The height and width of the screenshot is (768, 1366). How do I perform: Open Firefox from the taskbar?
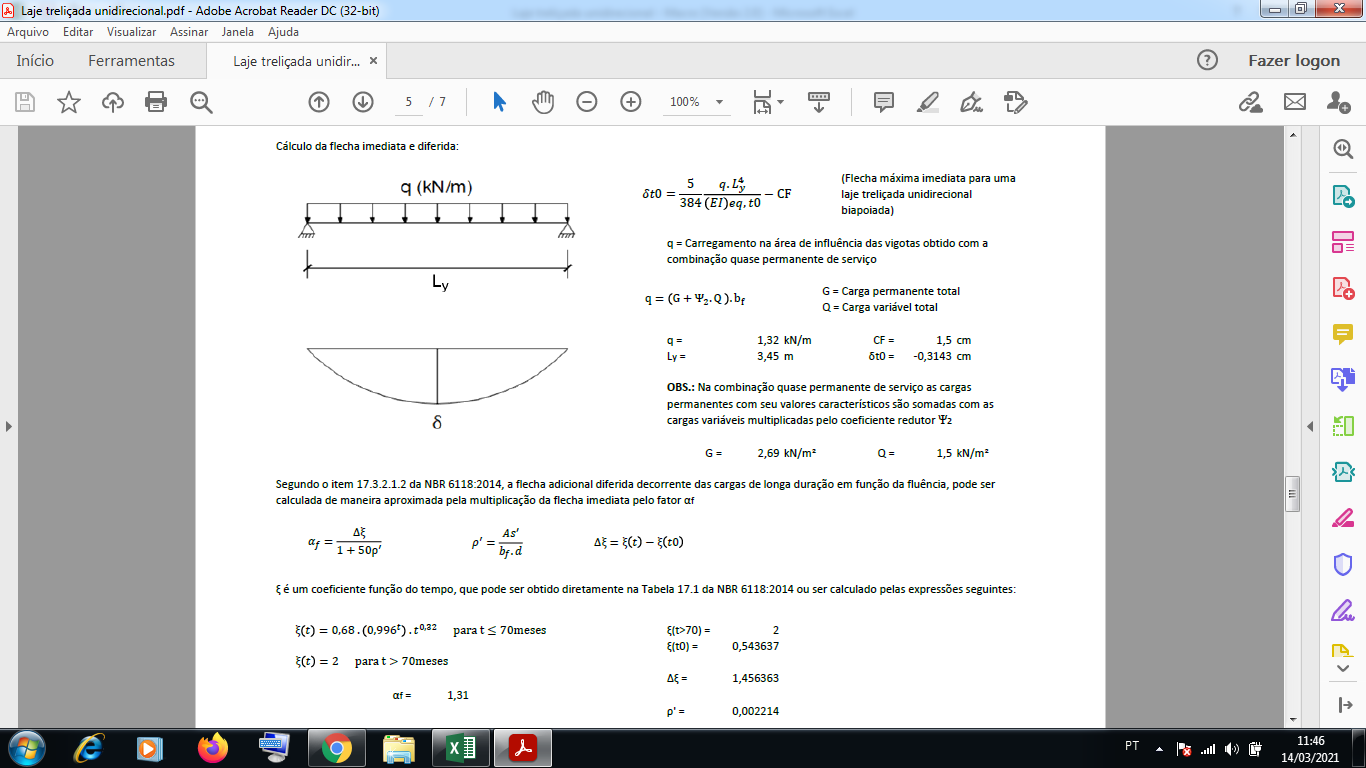click(x=213, y=747)
